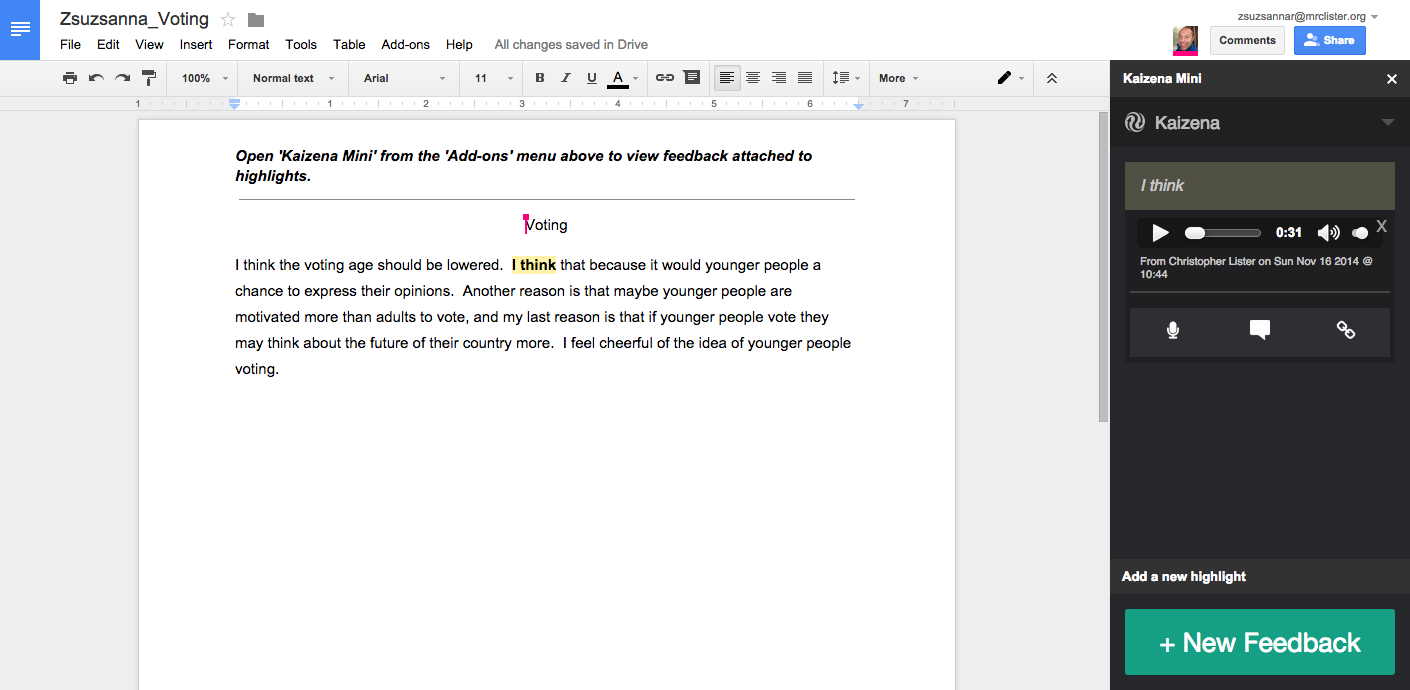The width and height of the screenshot is (1410, 690).
Task: Open the editing mode pencil menu
Action: click(1010, 78)
